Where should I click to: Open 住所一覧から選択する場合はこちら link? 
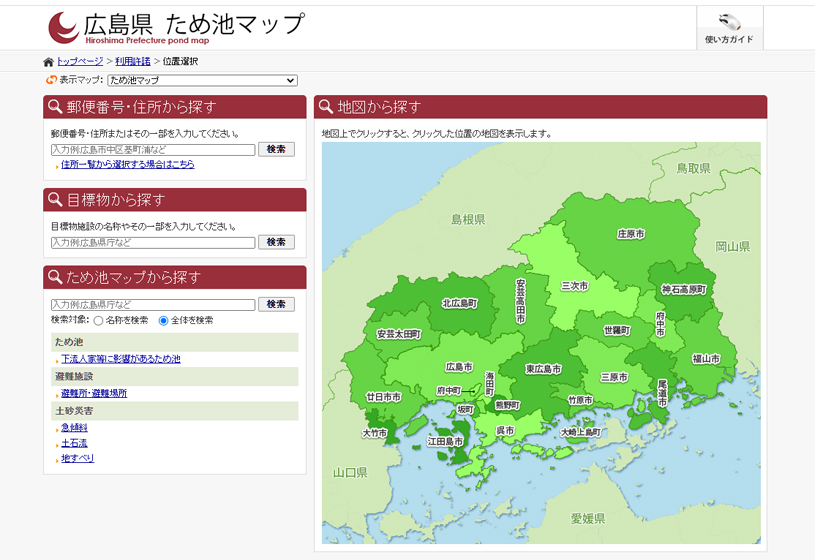pos(127,164)
